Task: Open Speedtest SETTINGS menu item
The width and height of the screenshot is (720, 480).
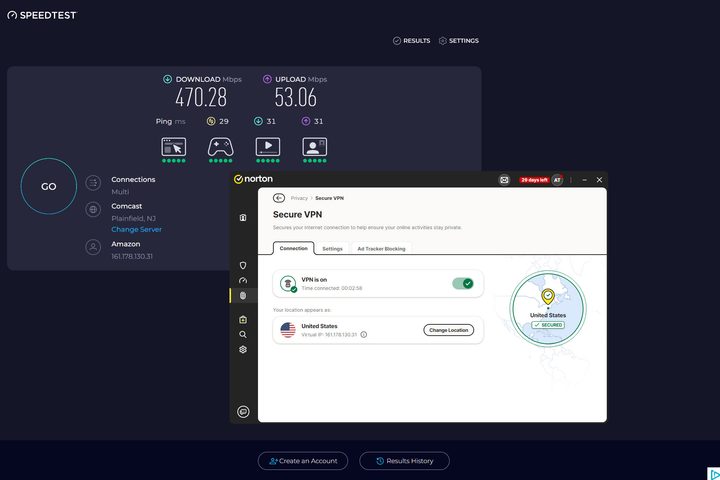Action: point(459,41)
